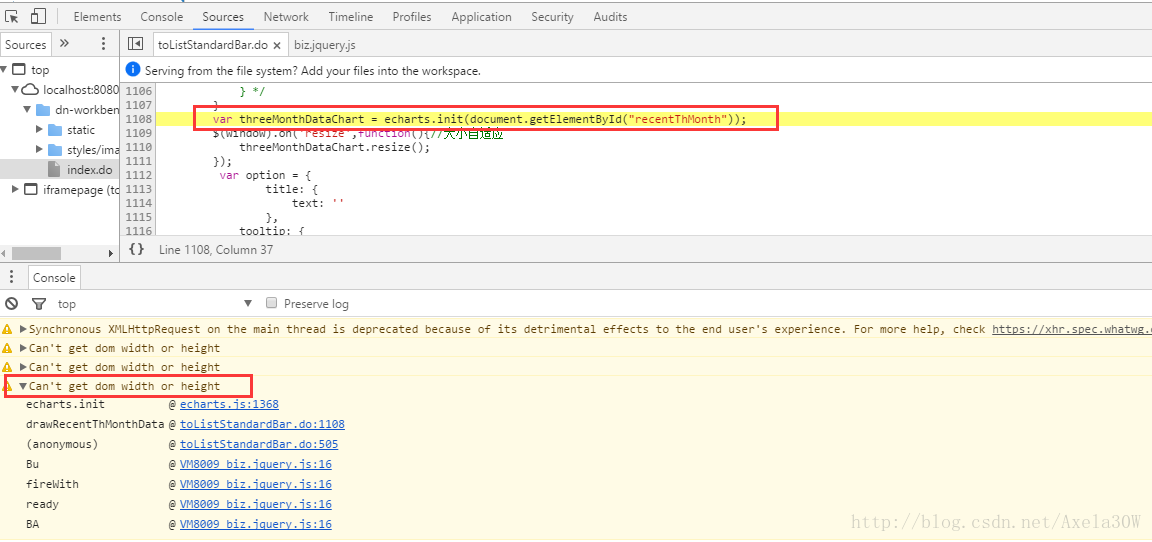Screen dimensions: 1152x542
Task: Expand the first Can't get dom warning
Action: [24, 348]
